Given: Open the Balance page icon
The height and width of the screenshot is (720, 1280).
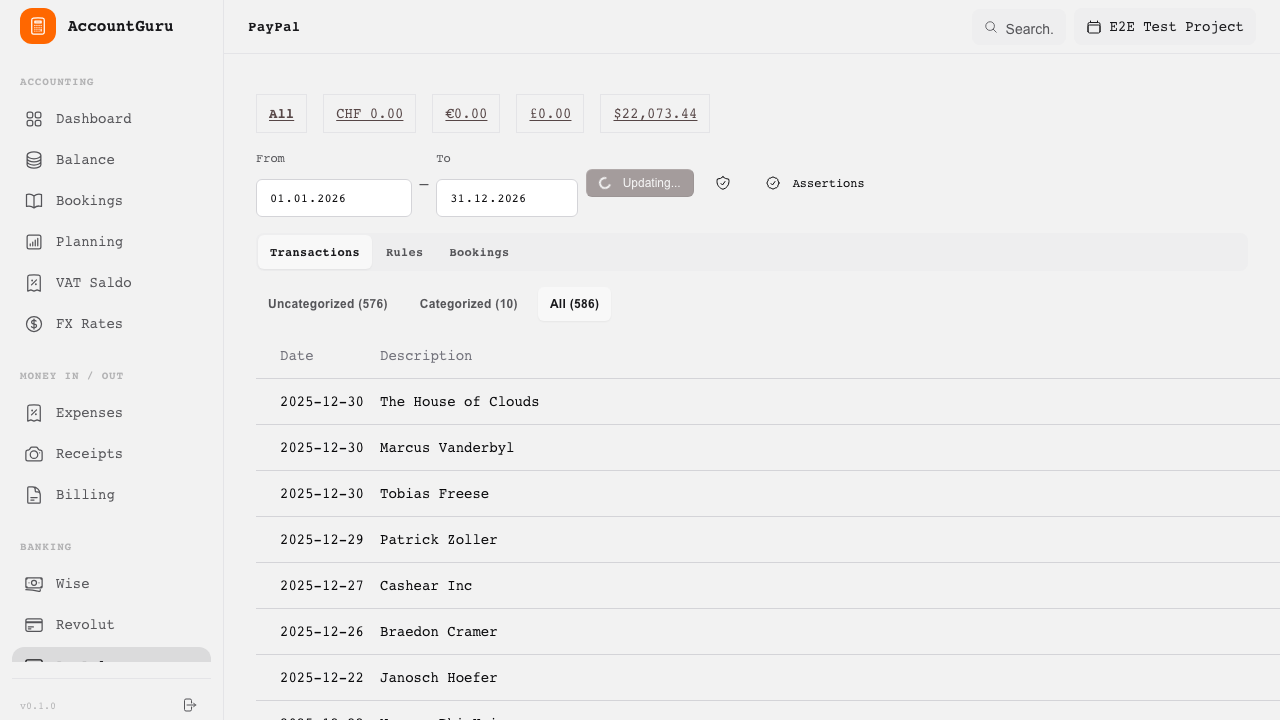Looking at the screenshot, I should point(34,160).
